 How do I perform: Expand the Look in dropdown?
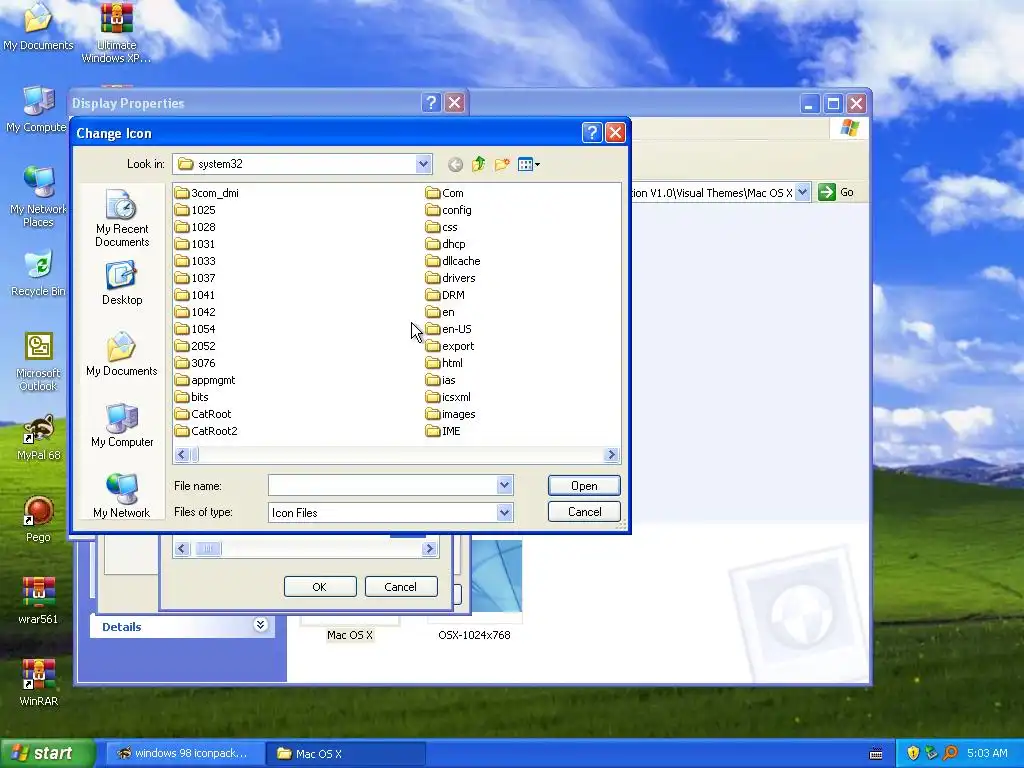click(x=423, y=164)
